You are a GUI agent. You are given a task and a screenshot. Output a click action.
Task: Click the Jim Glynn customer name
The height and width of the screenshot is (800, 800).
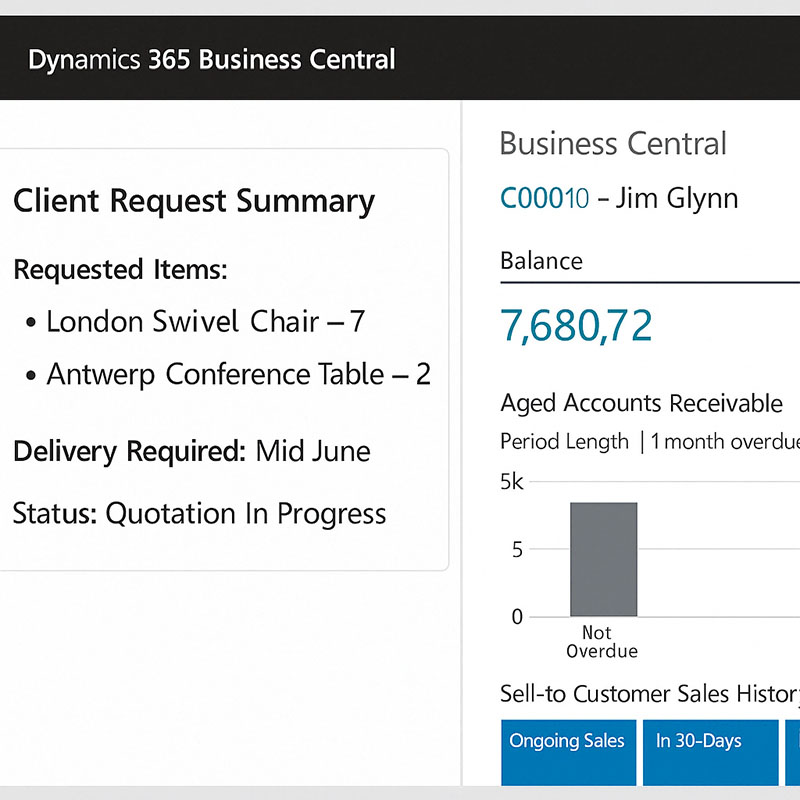point(677,198)
